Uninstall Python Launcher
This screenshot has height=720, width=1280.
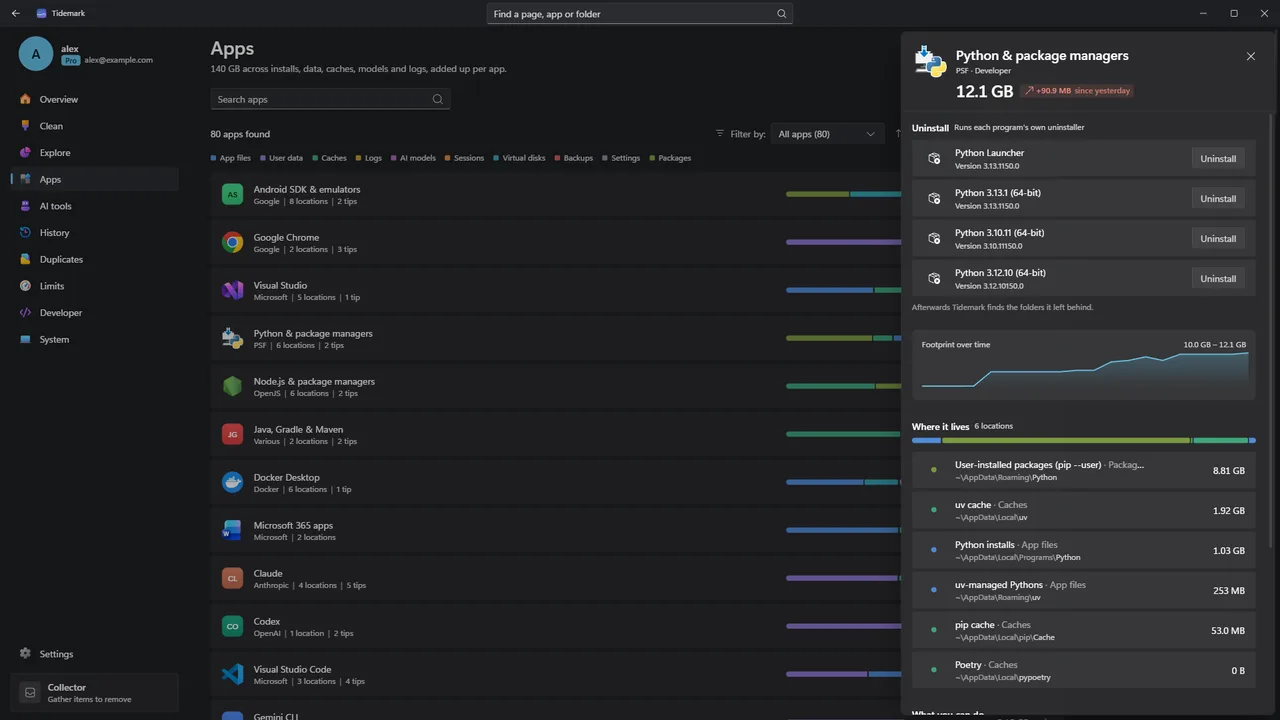(1218, 159)
